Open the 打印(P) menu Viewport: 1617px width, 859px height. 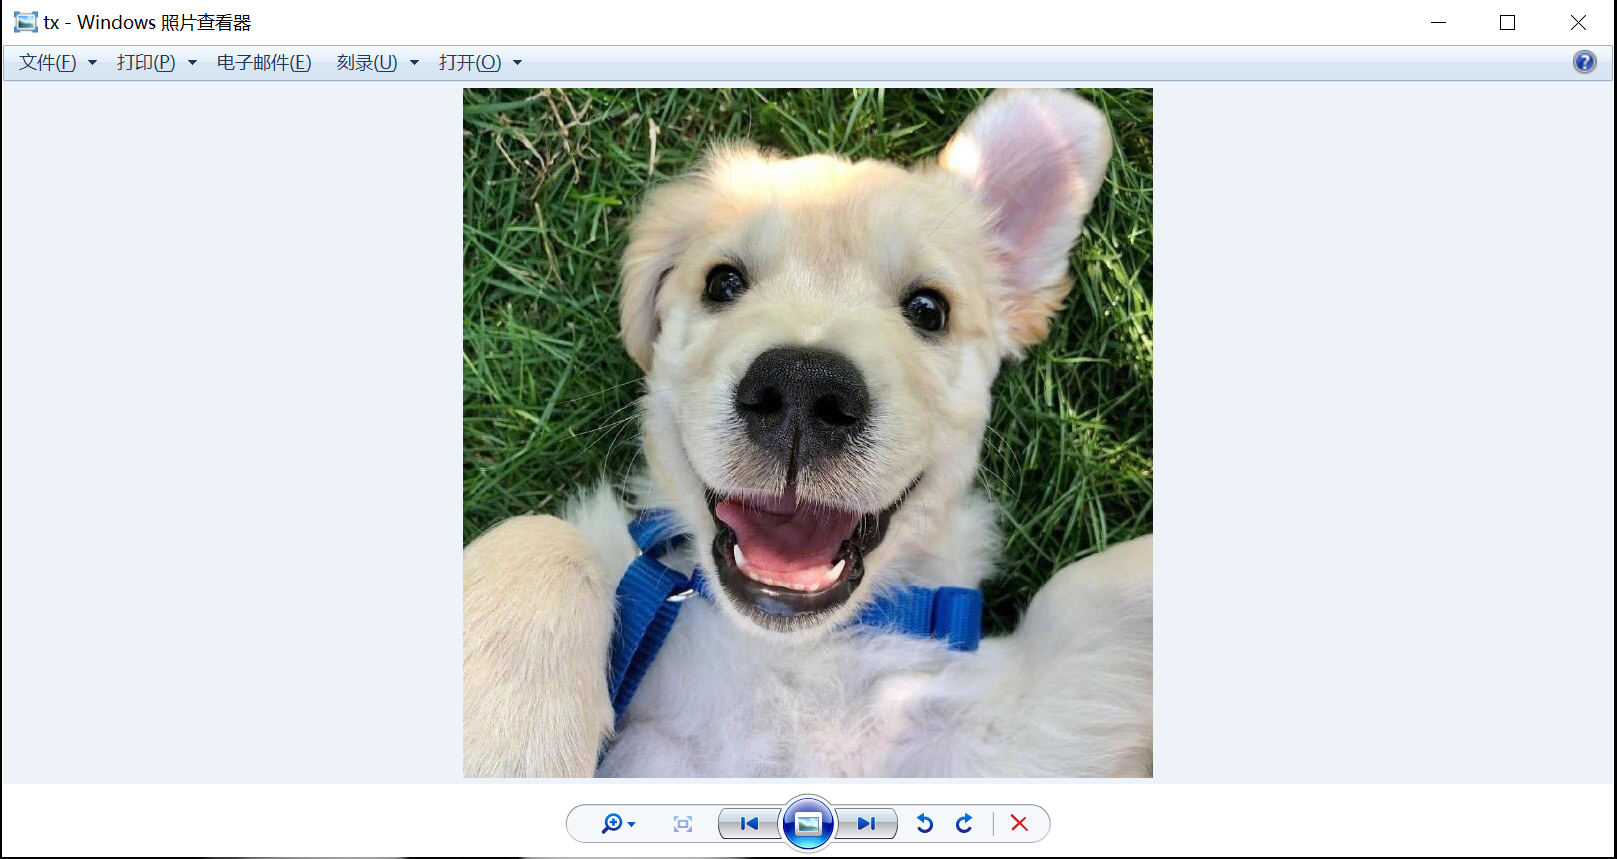(x=156, y=63)
